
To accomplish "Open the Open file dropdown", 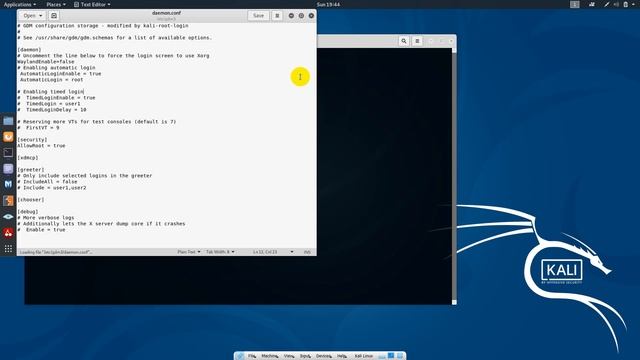I will (x=33, y=16).
